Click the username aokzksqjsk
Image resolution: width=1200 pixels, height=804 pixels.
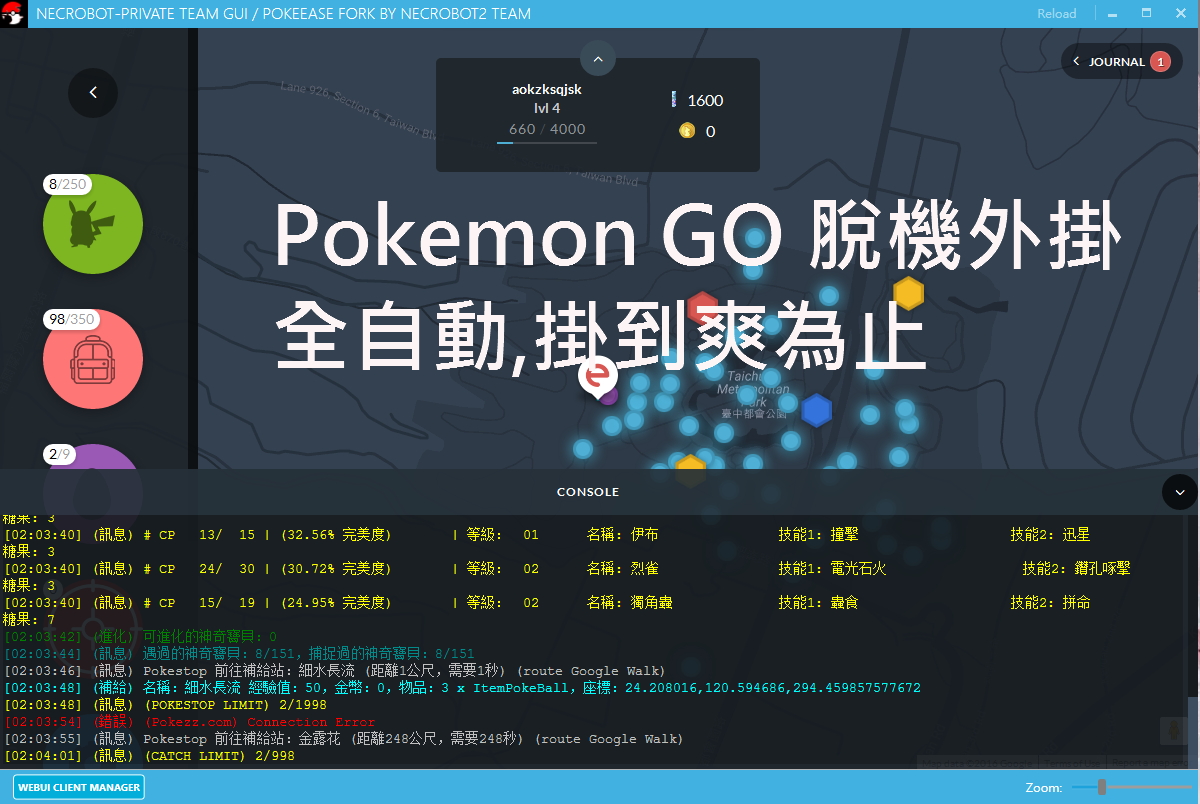(547, 89)
